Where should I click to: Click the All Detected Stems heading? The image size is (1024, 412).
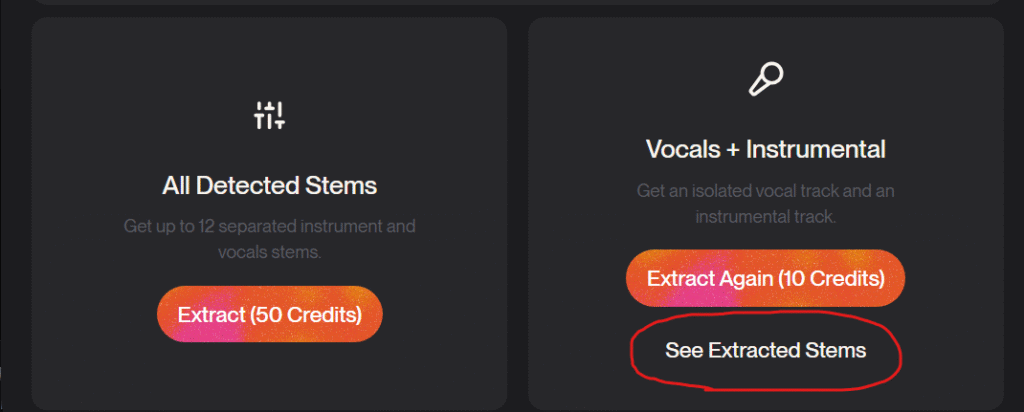[269, 185]
